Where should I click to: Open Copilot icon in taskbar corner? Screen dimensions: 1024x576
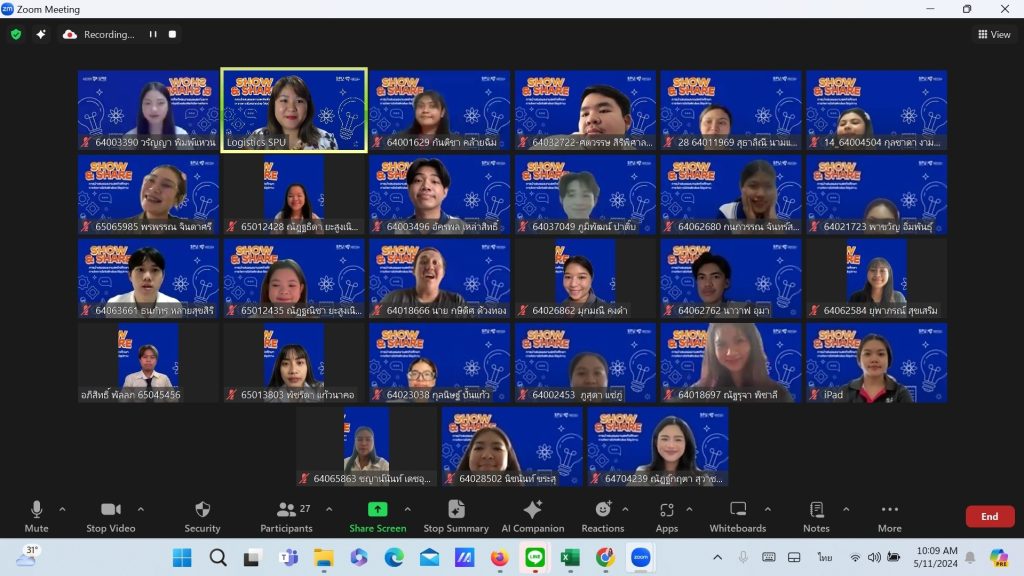tap(999, 558)
